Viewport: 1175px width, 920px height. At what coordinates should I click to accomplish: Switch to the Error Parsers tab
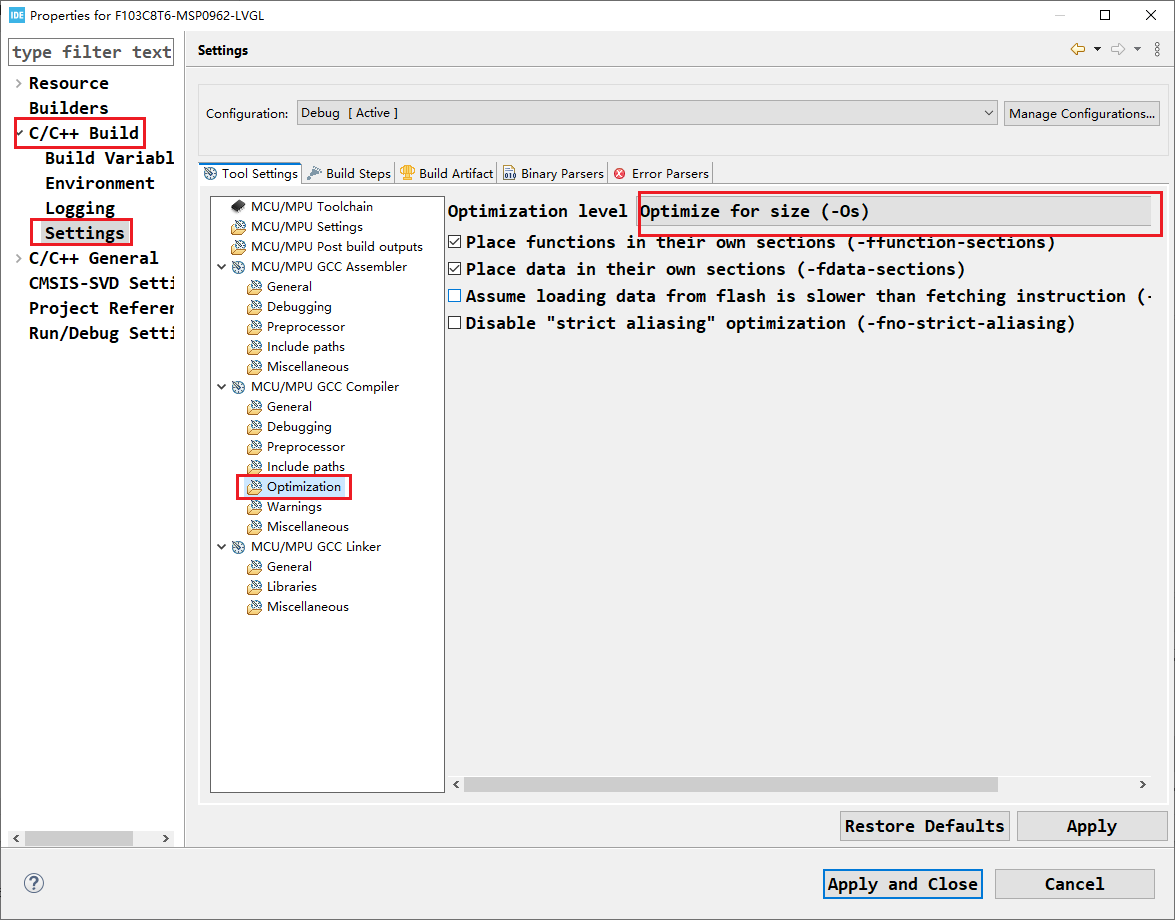pos(661,173)
